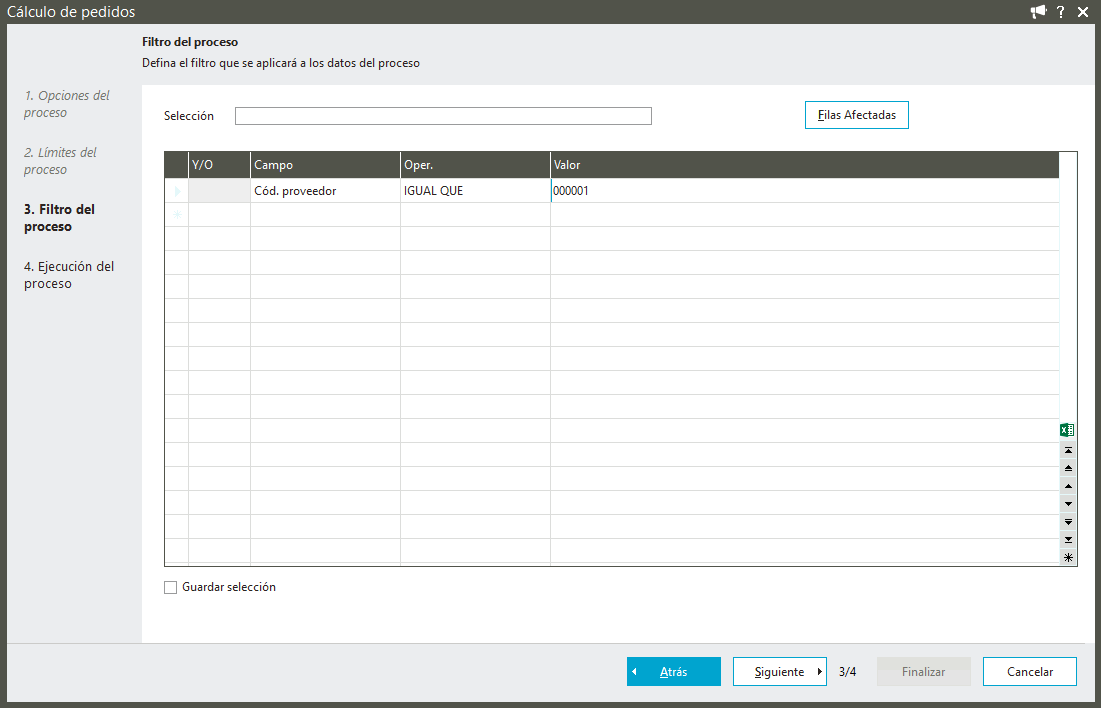Click the Oper. column header

click(475, 165)
